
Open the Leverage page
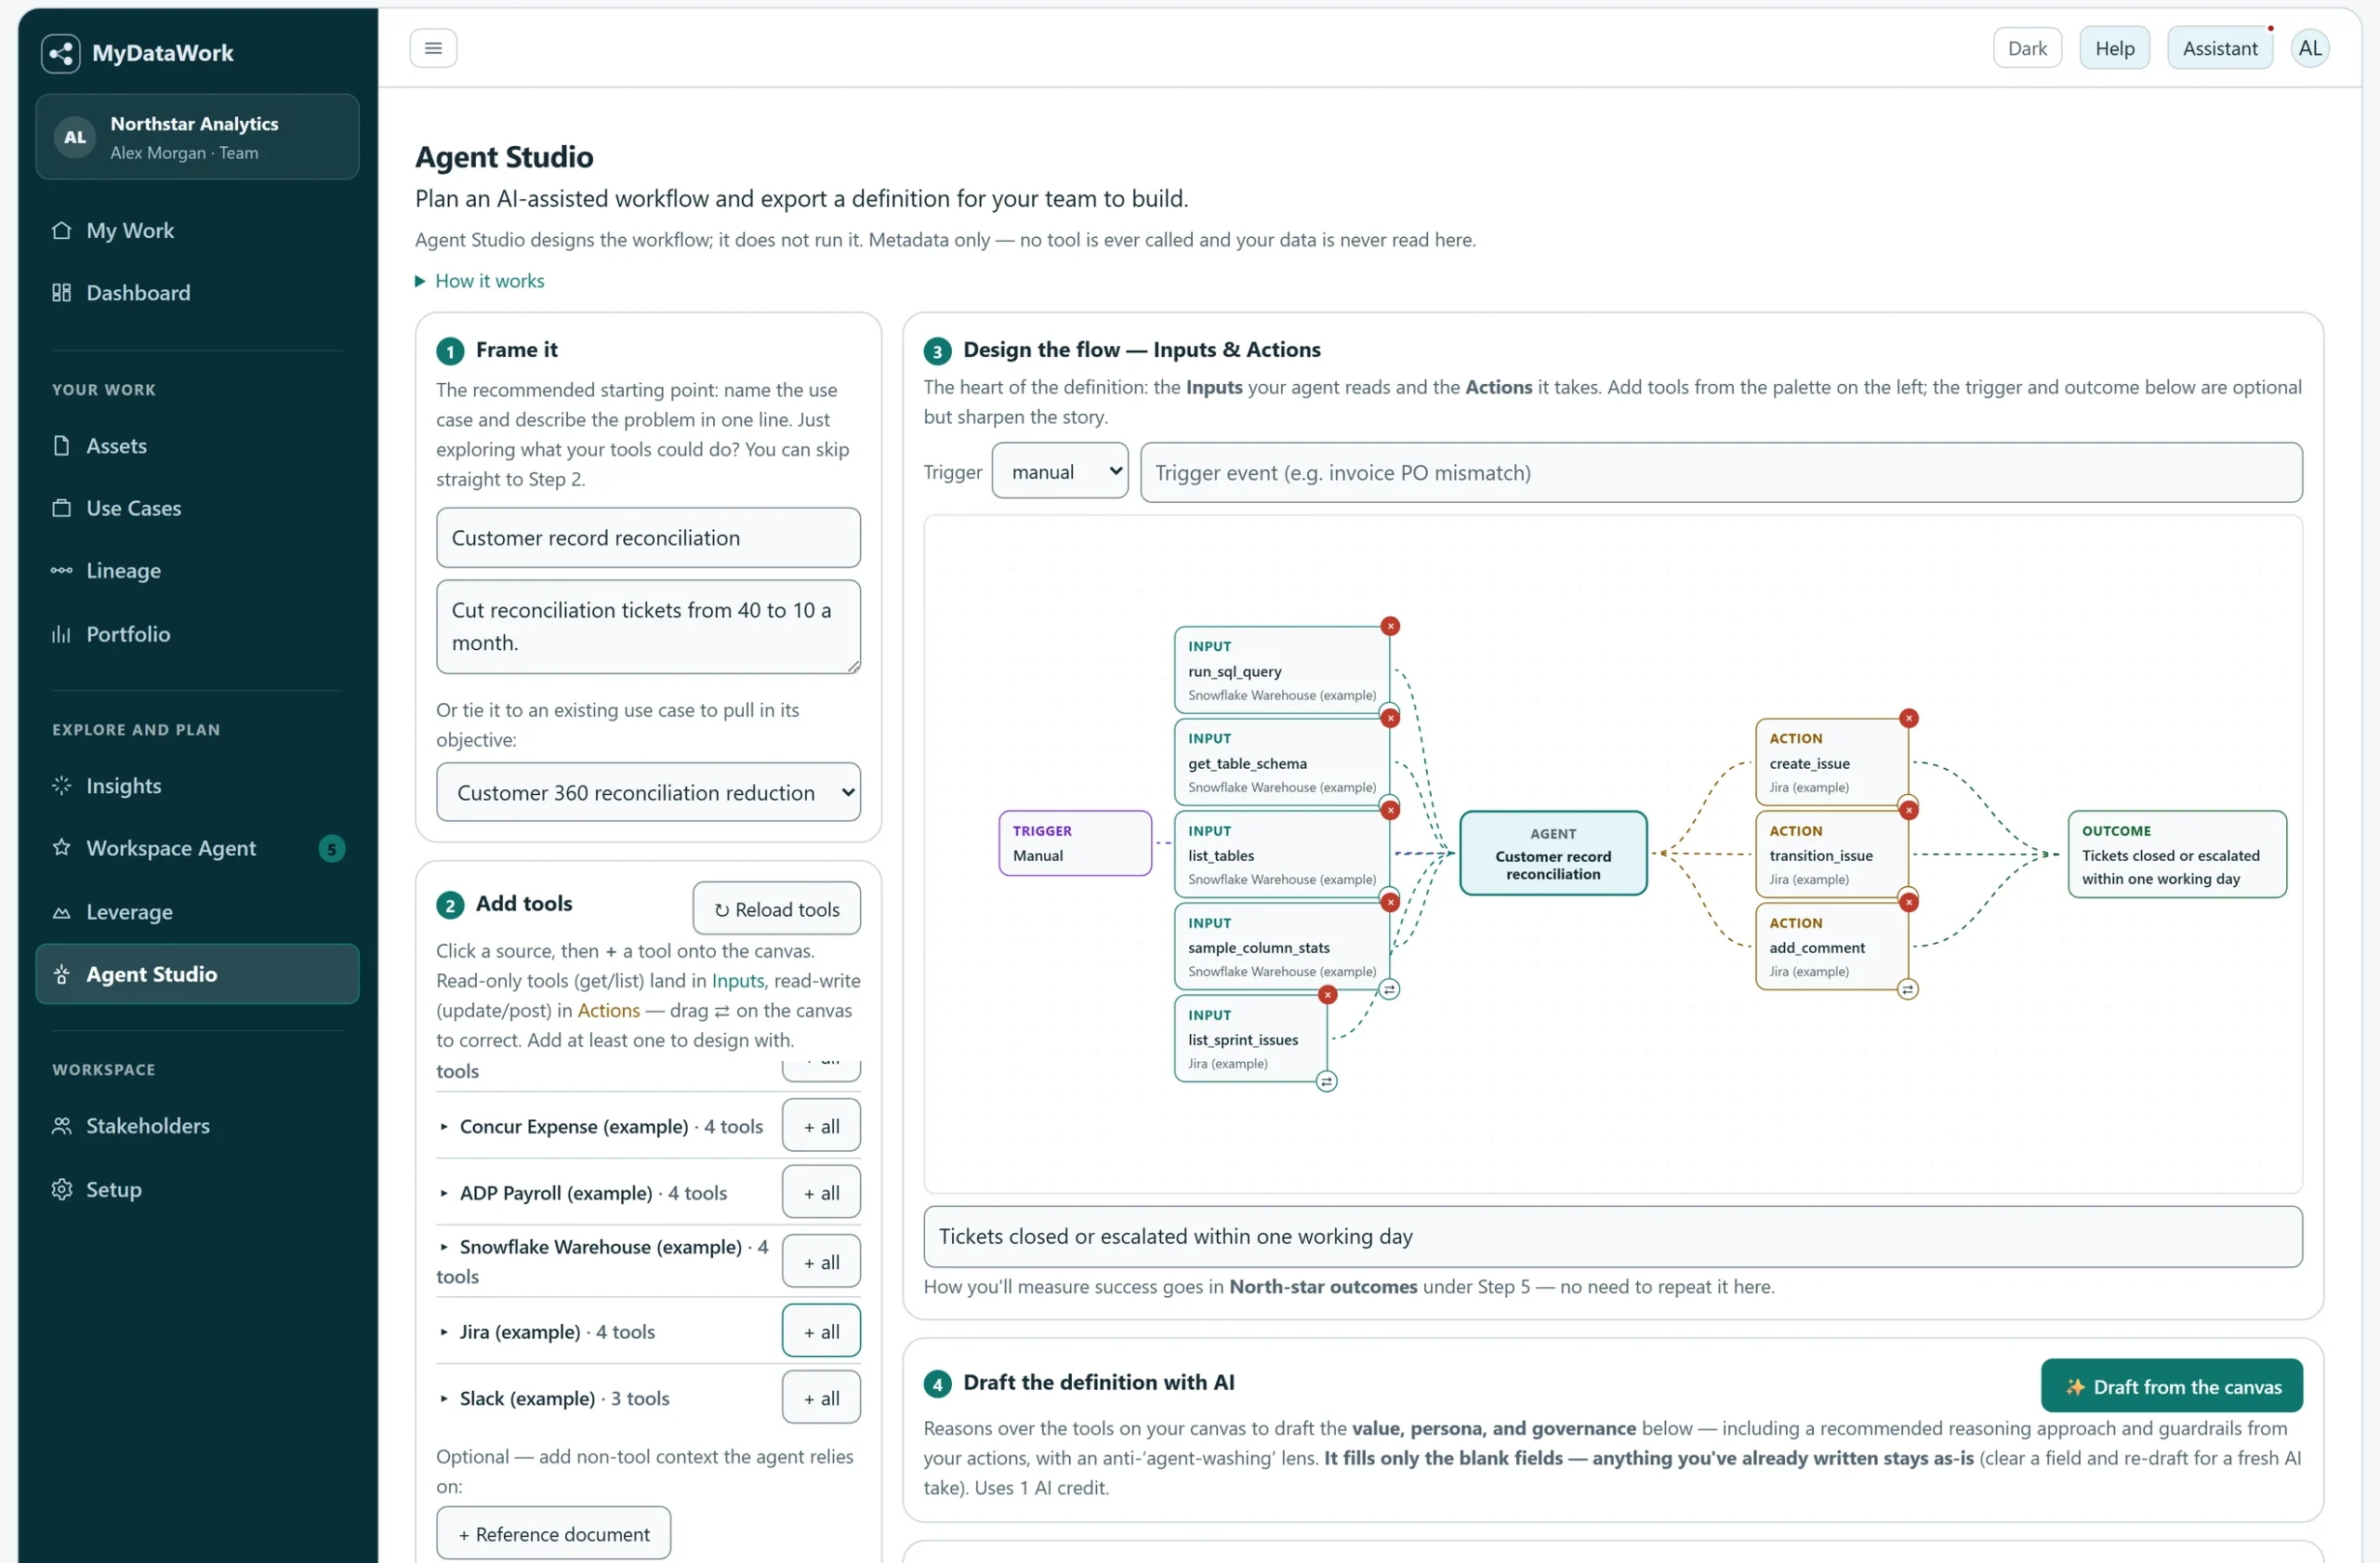pyautogui.click(x=198, y=912)
